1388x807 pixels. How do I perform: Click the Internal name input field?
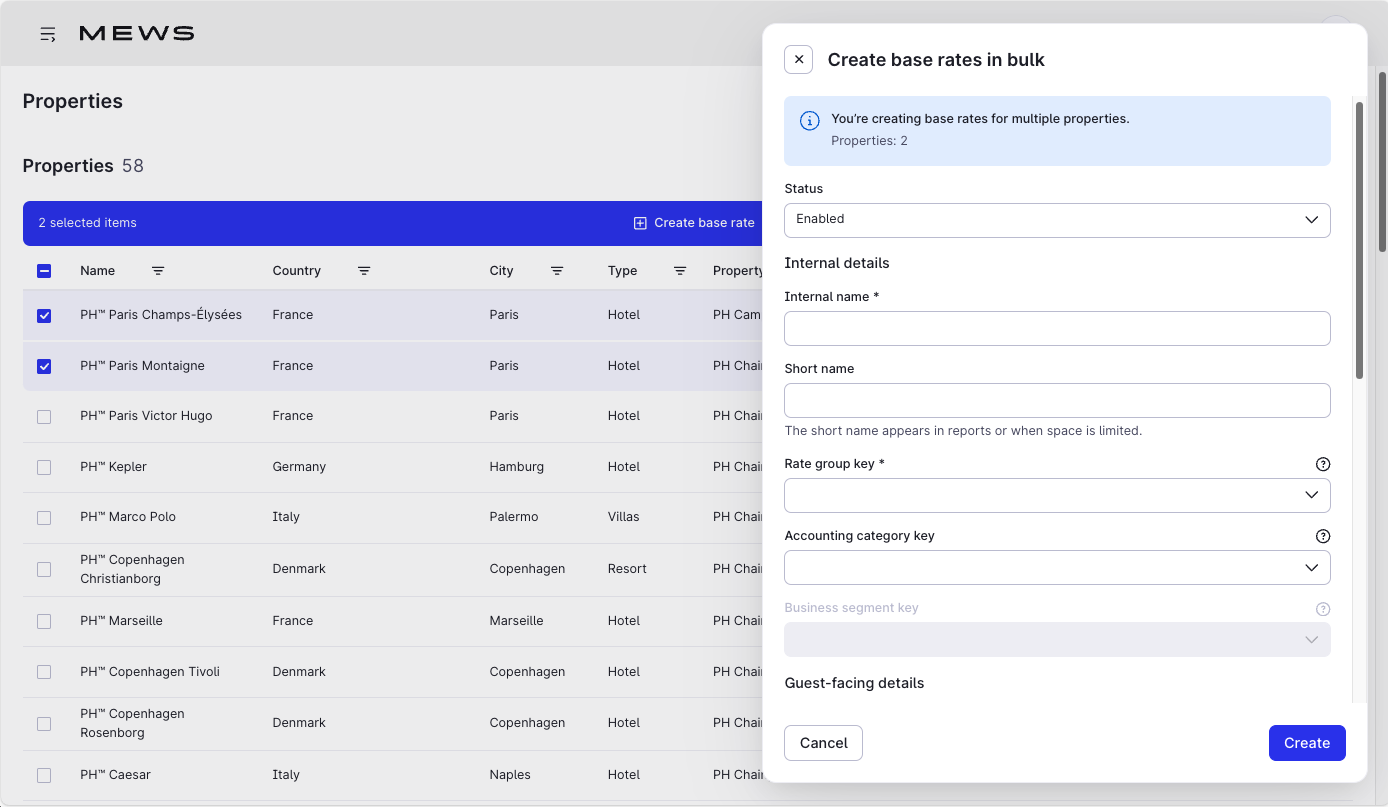[x=1056, y=328]
